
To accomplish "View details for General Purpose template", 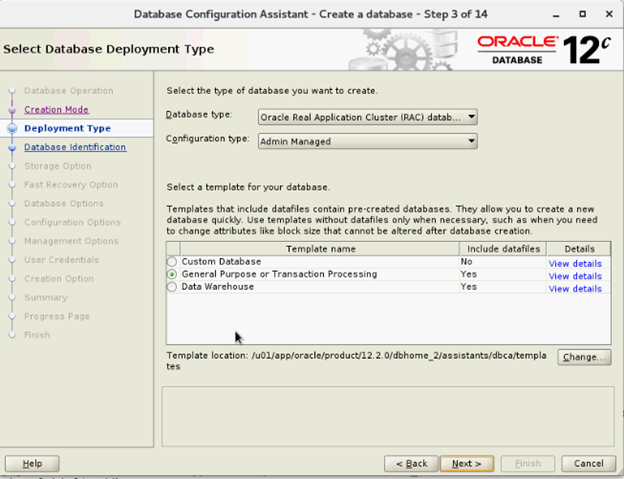I will [x=575, y=276].
